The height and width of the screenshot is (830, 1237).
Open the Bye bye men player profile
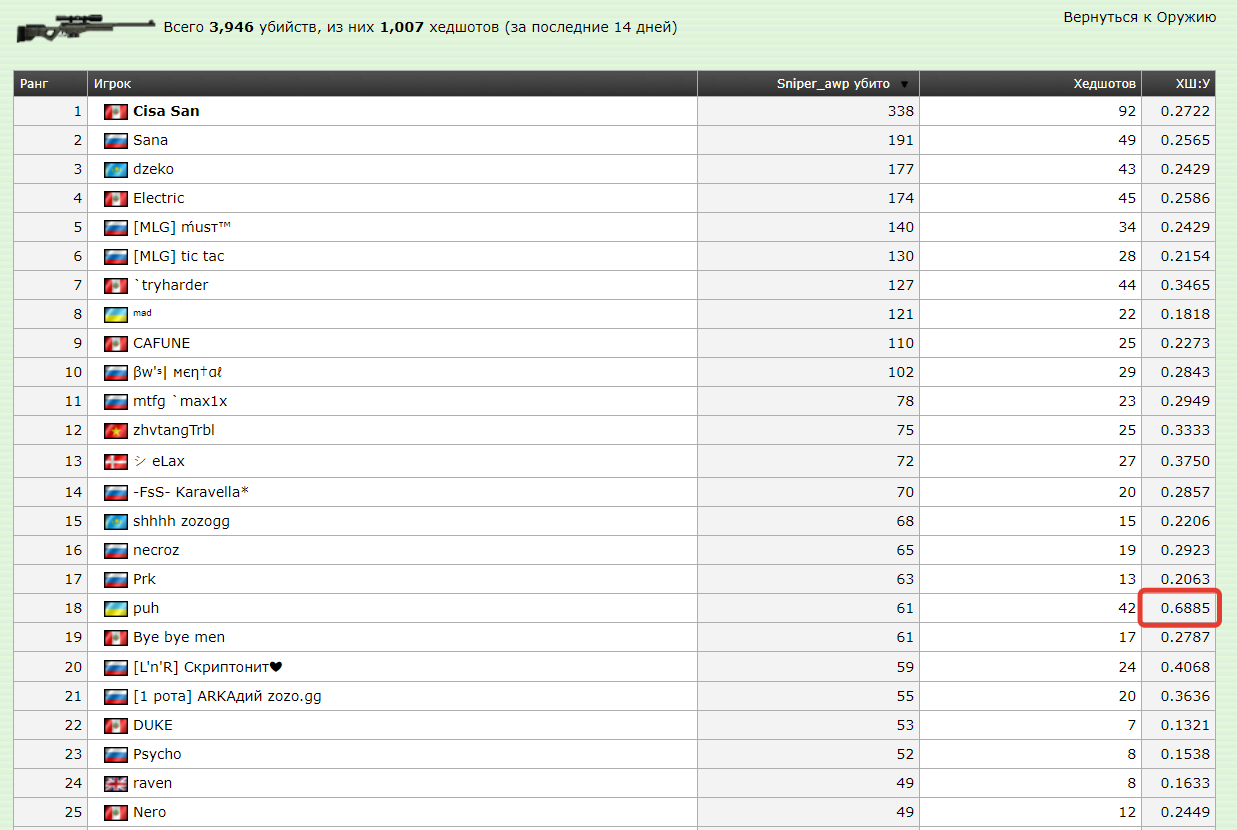(178, 637)
